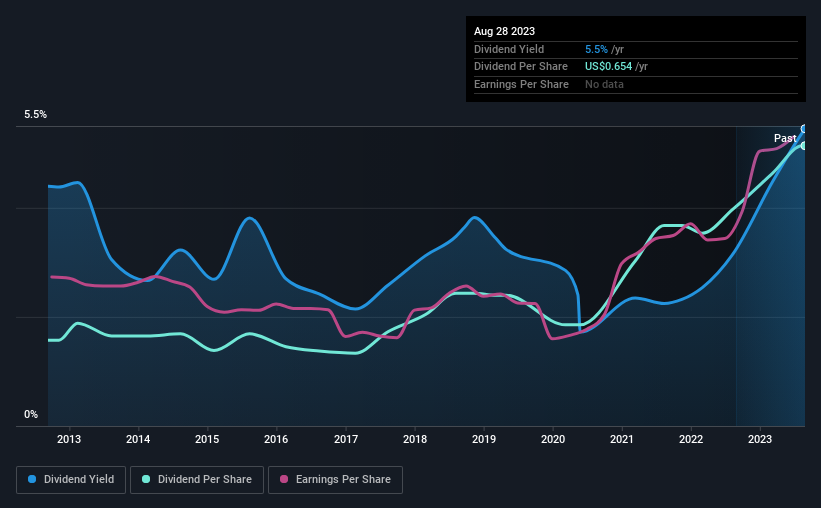Select the 2013 x-axis label
Image resolution: width=821 pixels, height=508 pixels.
coord(69,439)
